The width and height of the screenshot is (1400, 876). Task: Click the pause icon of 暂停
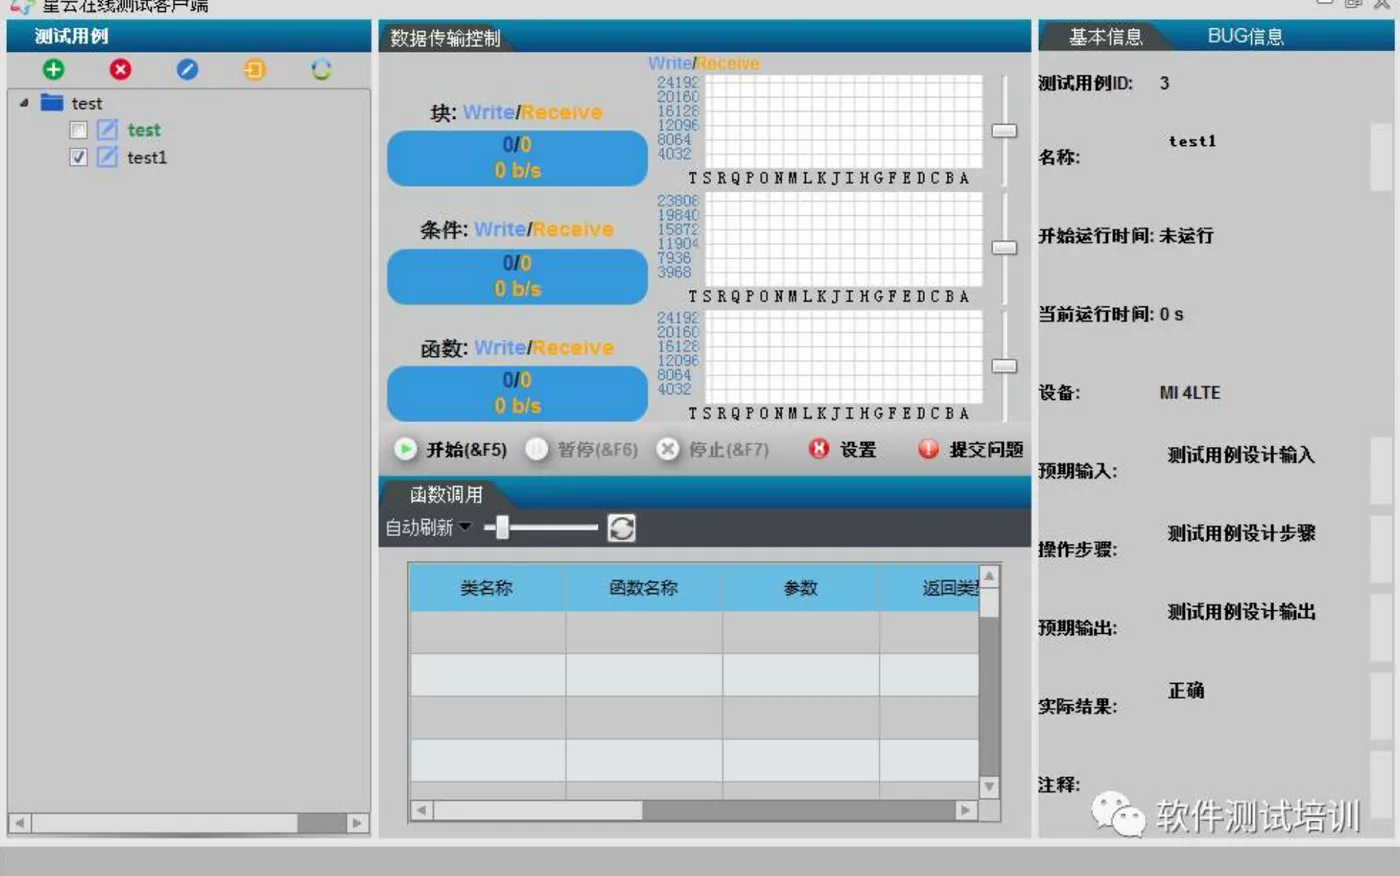coord(536,449)
